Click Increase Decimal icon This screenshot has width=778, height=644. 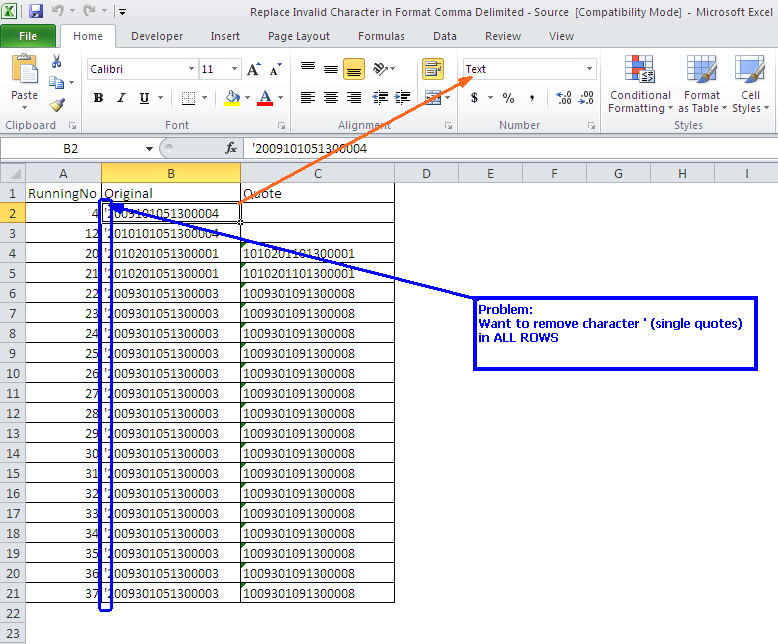pos(564,98)
